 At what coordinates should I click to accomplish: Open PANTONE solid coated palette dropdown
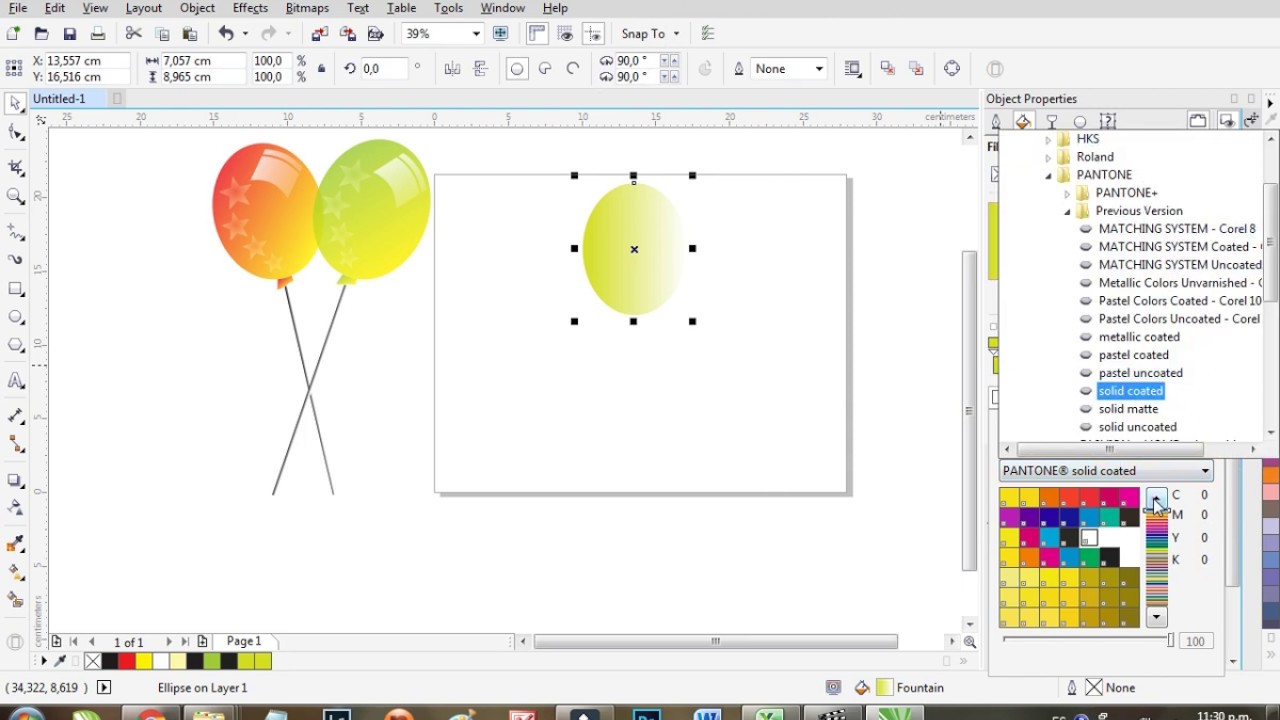pos(1106,471)
